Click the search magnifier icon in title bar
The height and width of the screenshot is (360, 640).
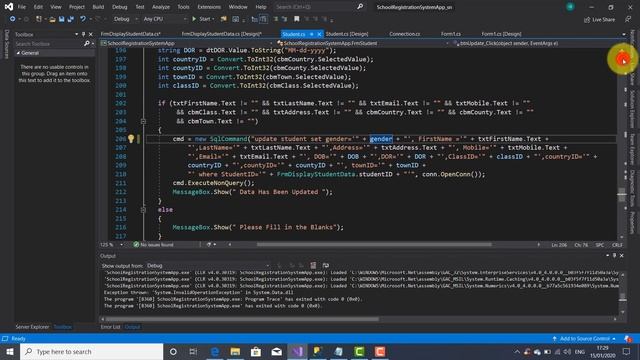(x=360, y=7)
